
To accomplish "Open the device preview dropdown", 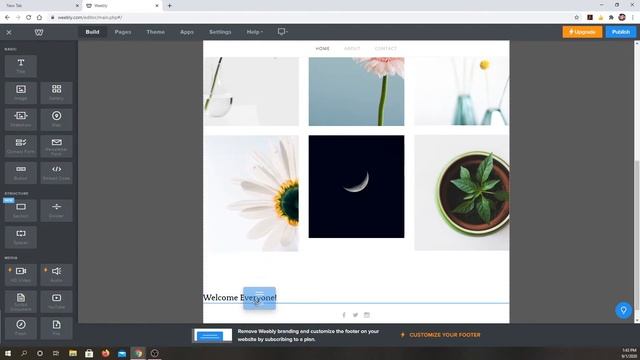I will 282,31.
